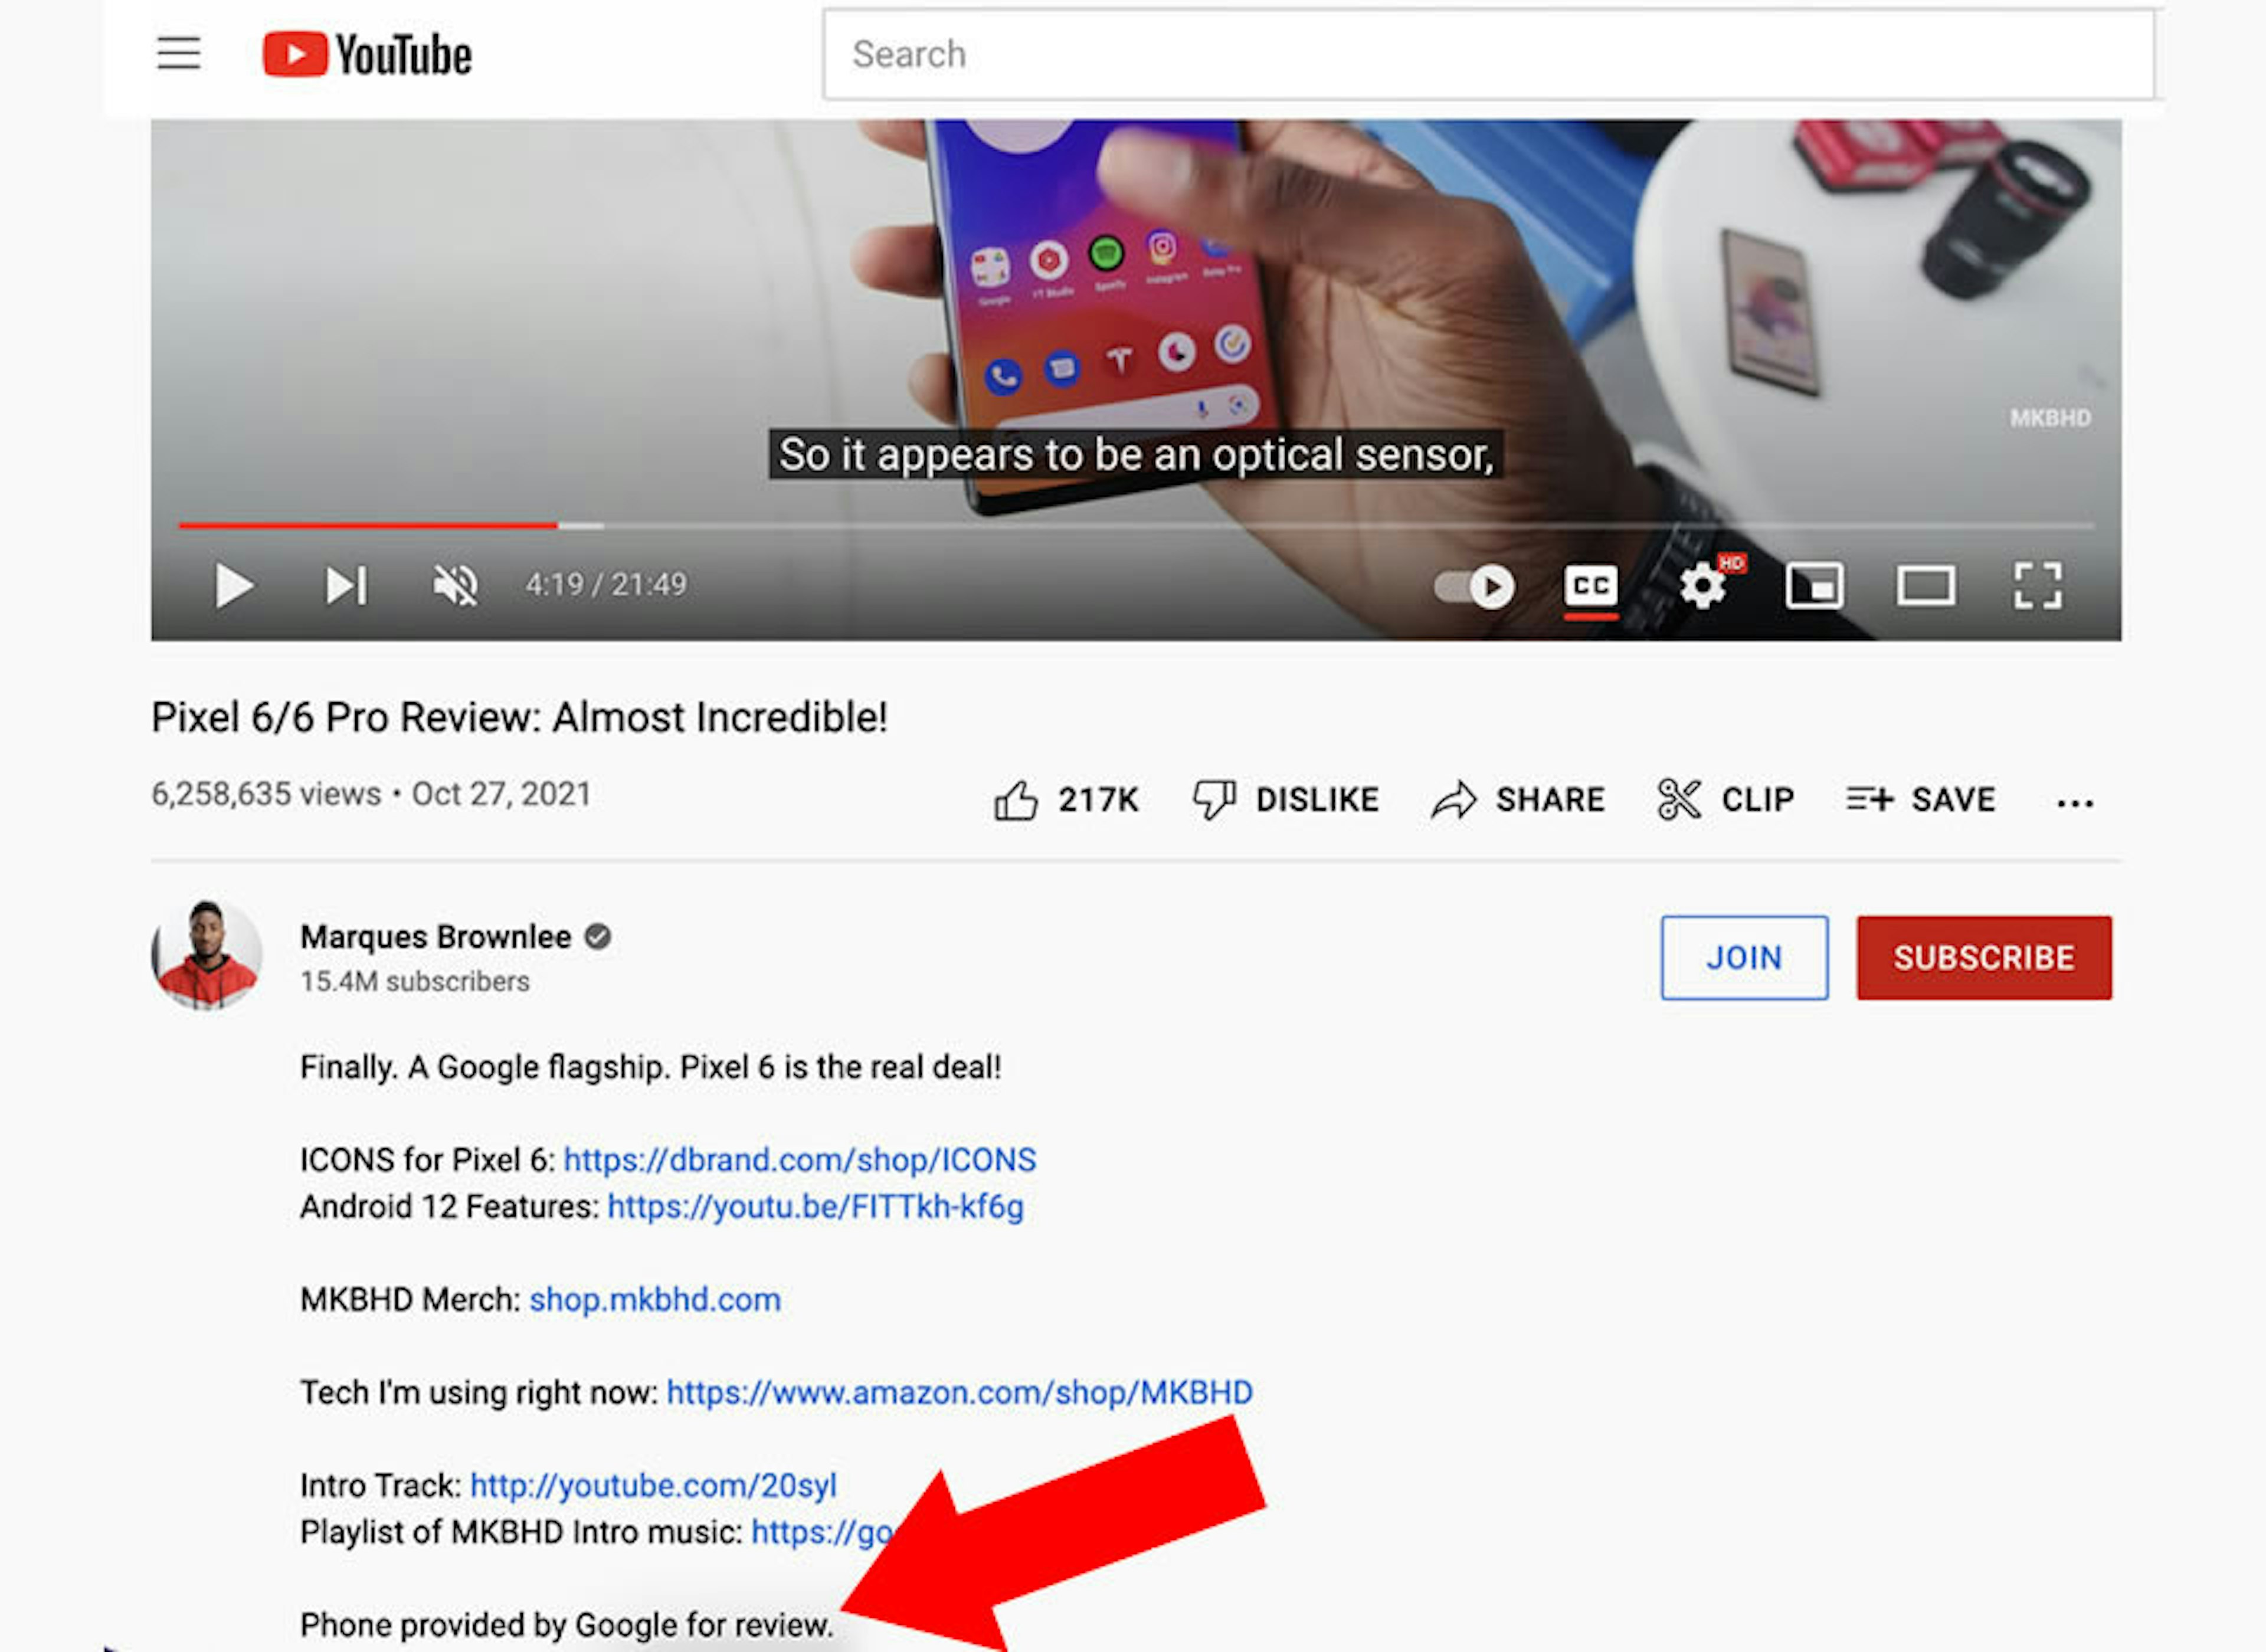The image size is (2266, 1652).
Task: Open Marques Brownlee channel avatar
Action: (x=207, y=955)
